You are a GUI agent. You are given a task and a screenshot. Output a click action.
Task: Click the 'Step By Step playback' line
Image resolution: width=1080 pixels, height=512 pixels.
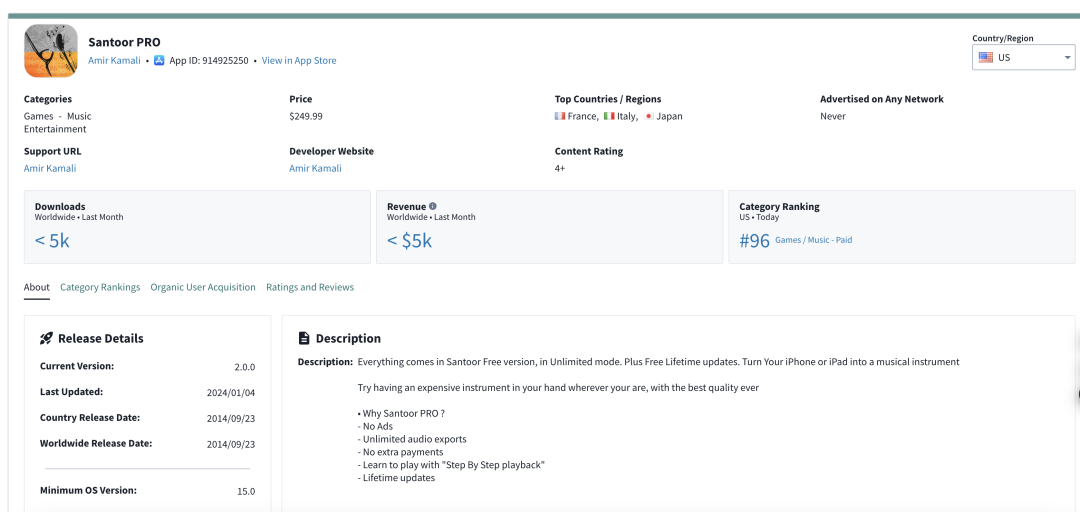tap(451, 464)
